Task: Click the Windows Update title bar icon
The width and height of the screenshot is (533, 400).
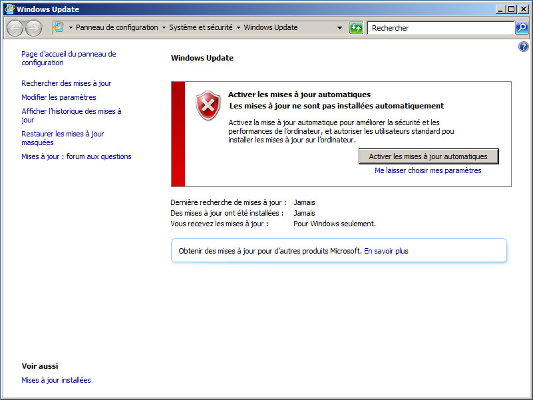Action: pos(10,9)
